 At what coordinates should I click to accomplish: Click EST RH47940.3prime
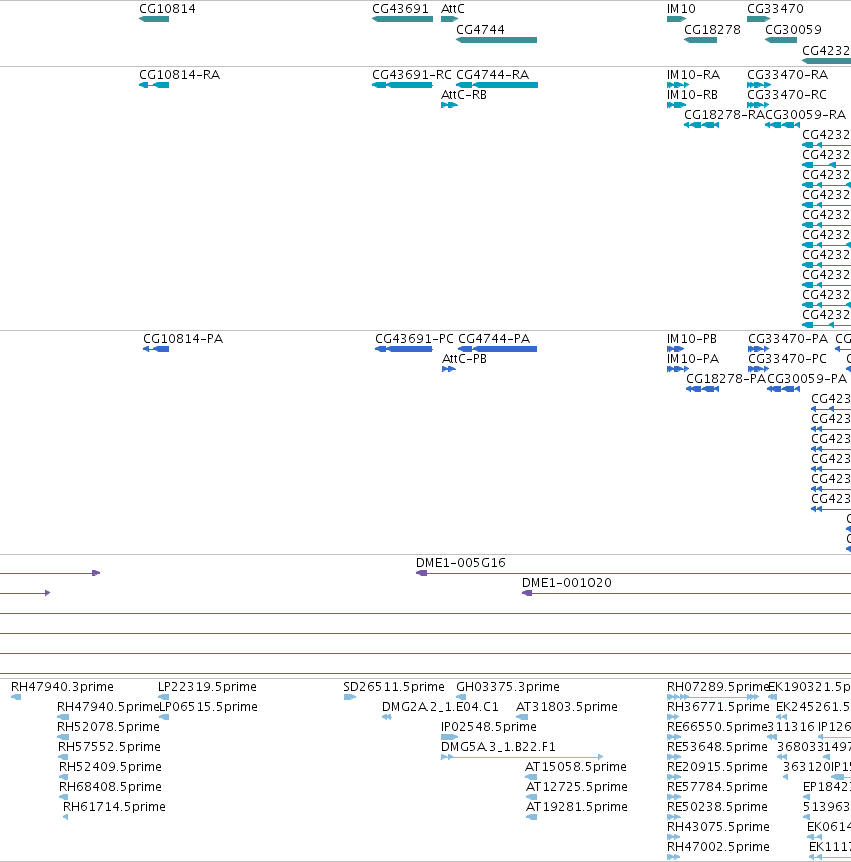pyautogui.click(x=16, y=697)
